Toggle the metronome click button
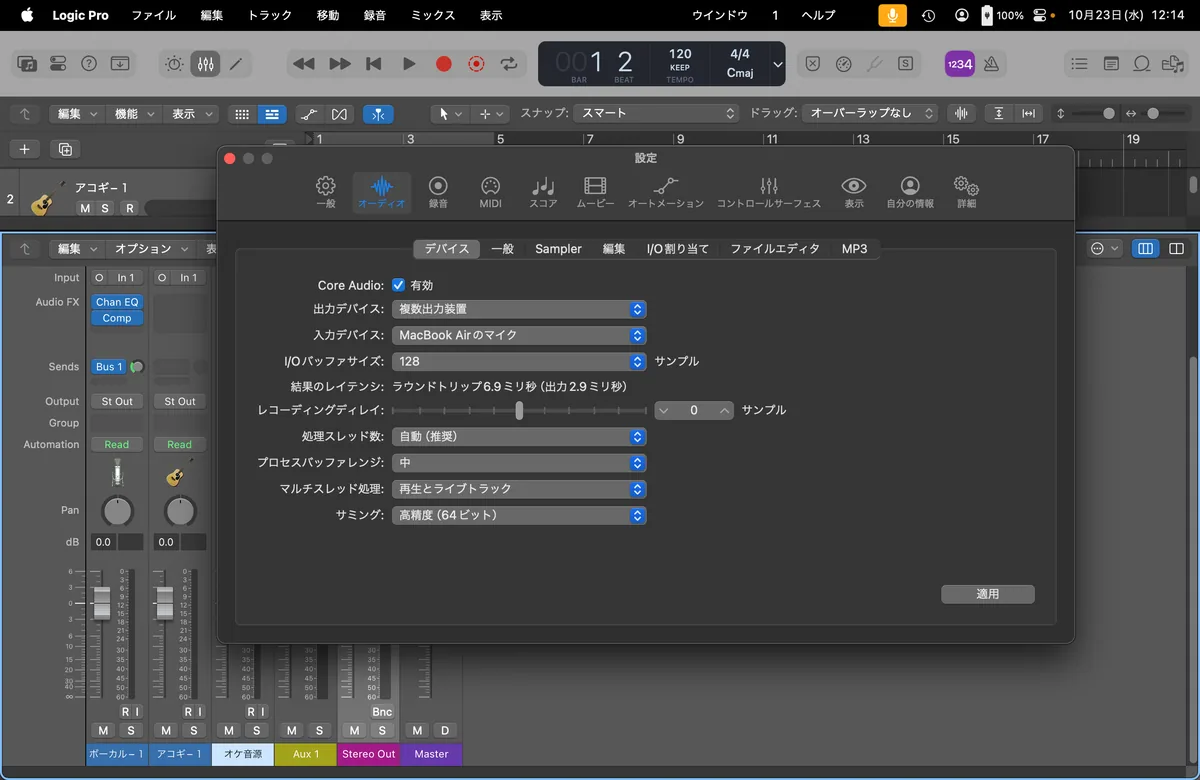The width and height of the screenshot is (1200, 780). point(991,63)
